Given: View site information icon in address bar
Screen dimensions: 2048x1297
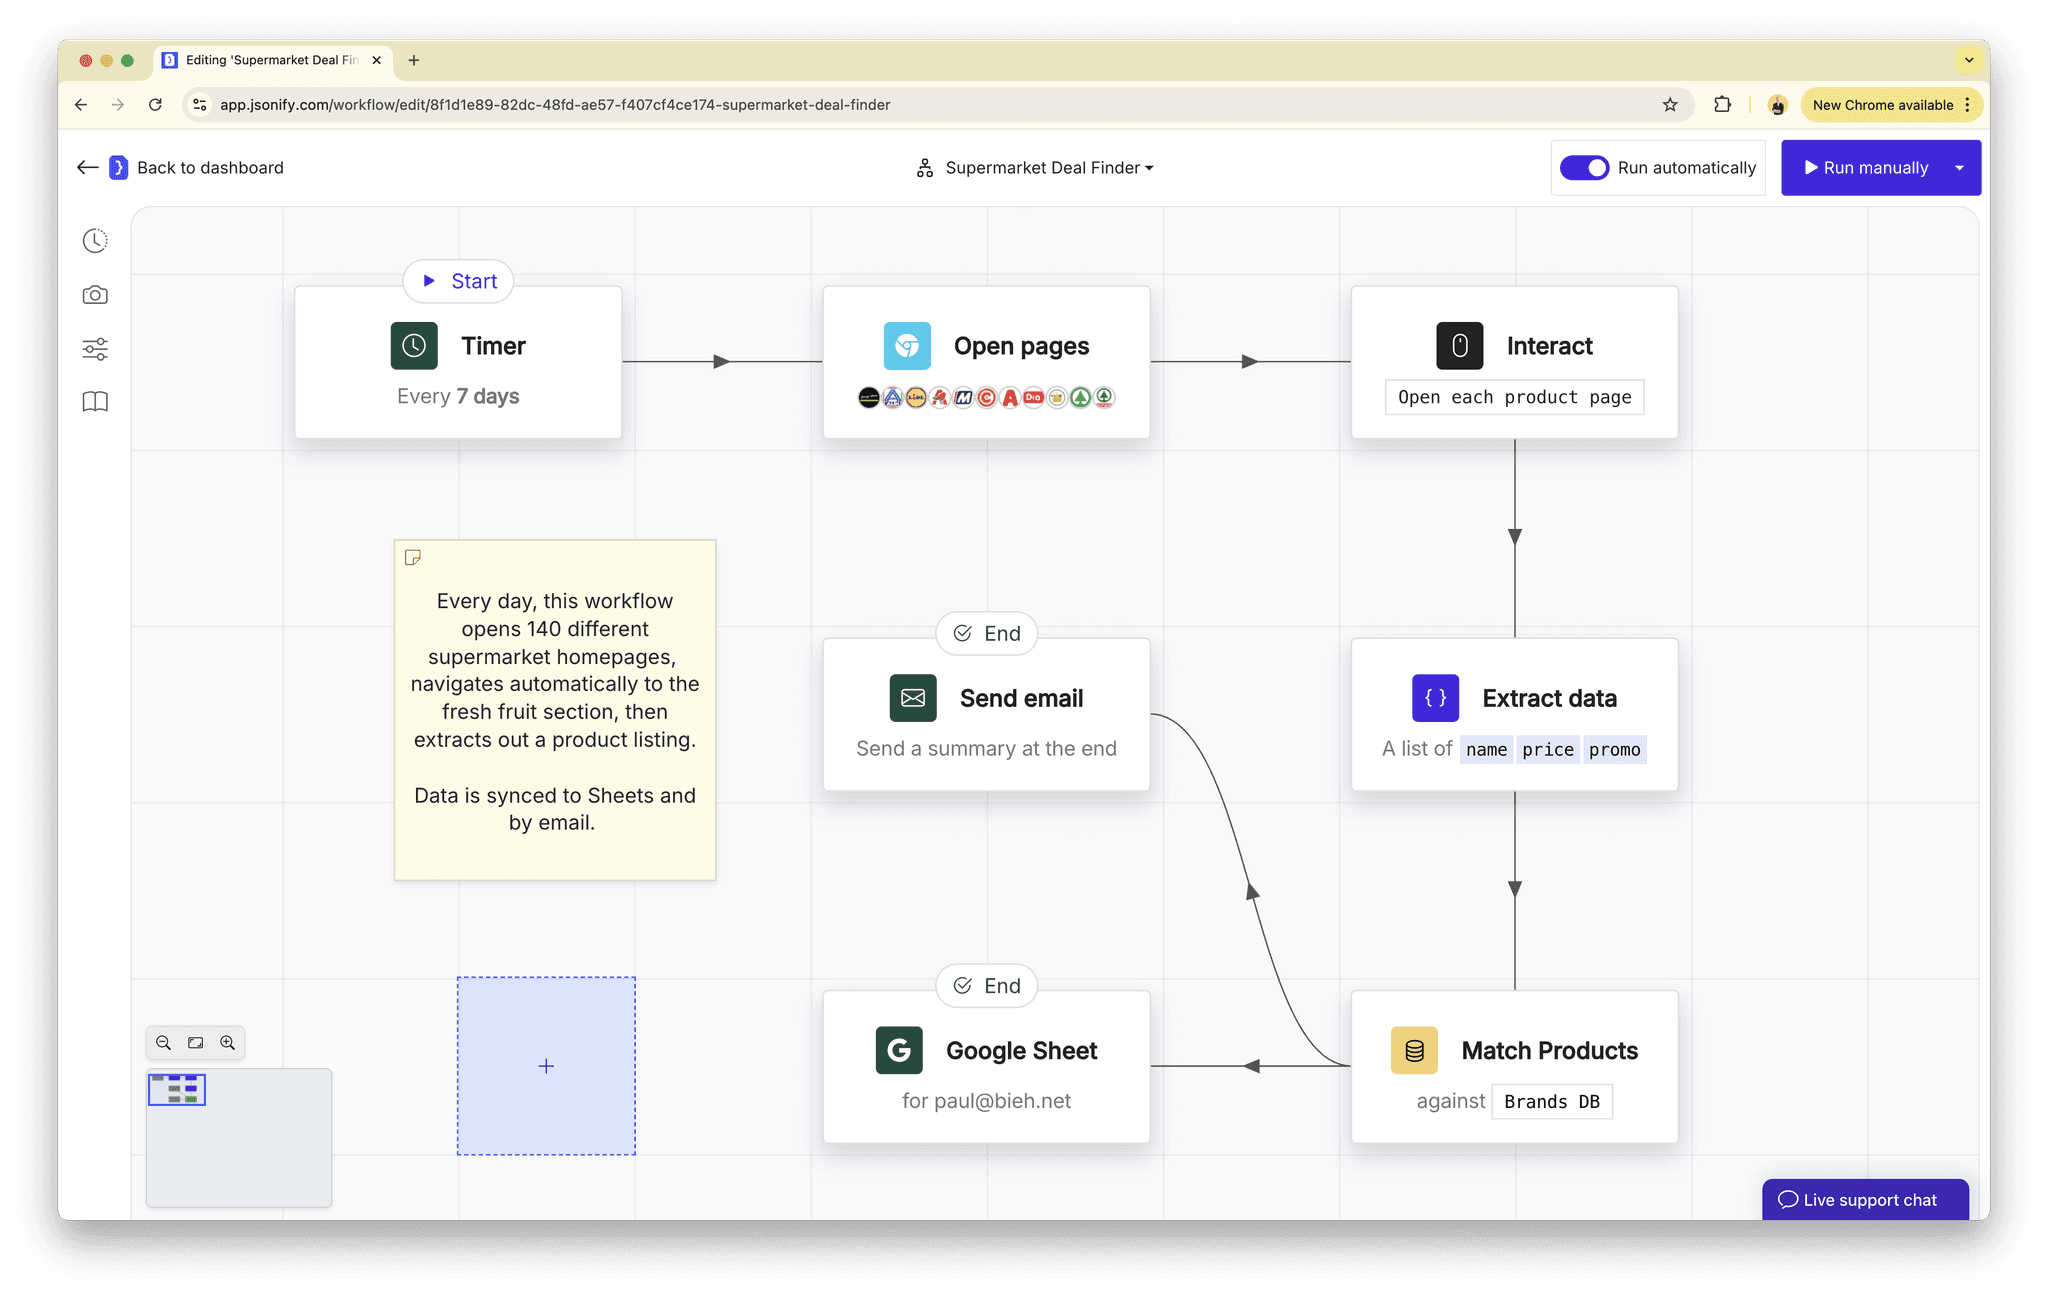Looking at the screenshot, I should point(200,105).
